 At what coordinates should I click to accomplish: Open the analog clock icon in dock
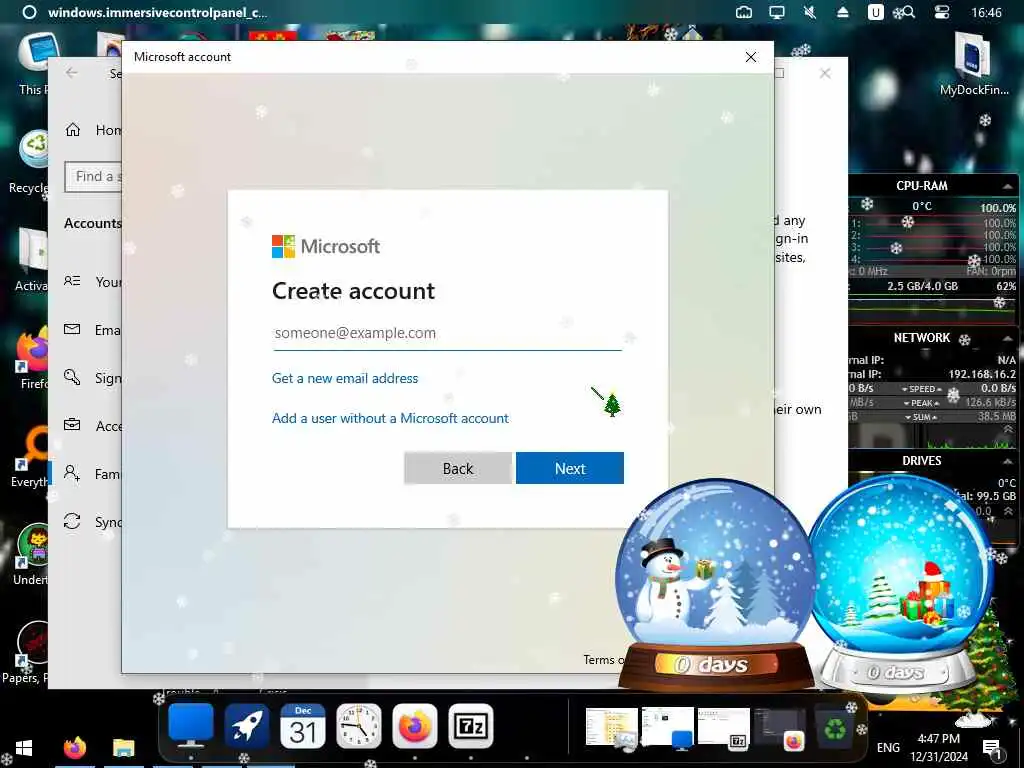click(359, 726)
